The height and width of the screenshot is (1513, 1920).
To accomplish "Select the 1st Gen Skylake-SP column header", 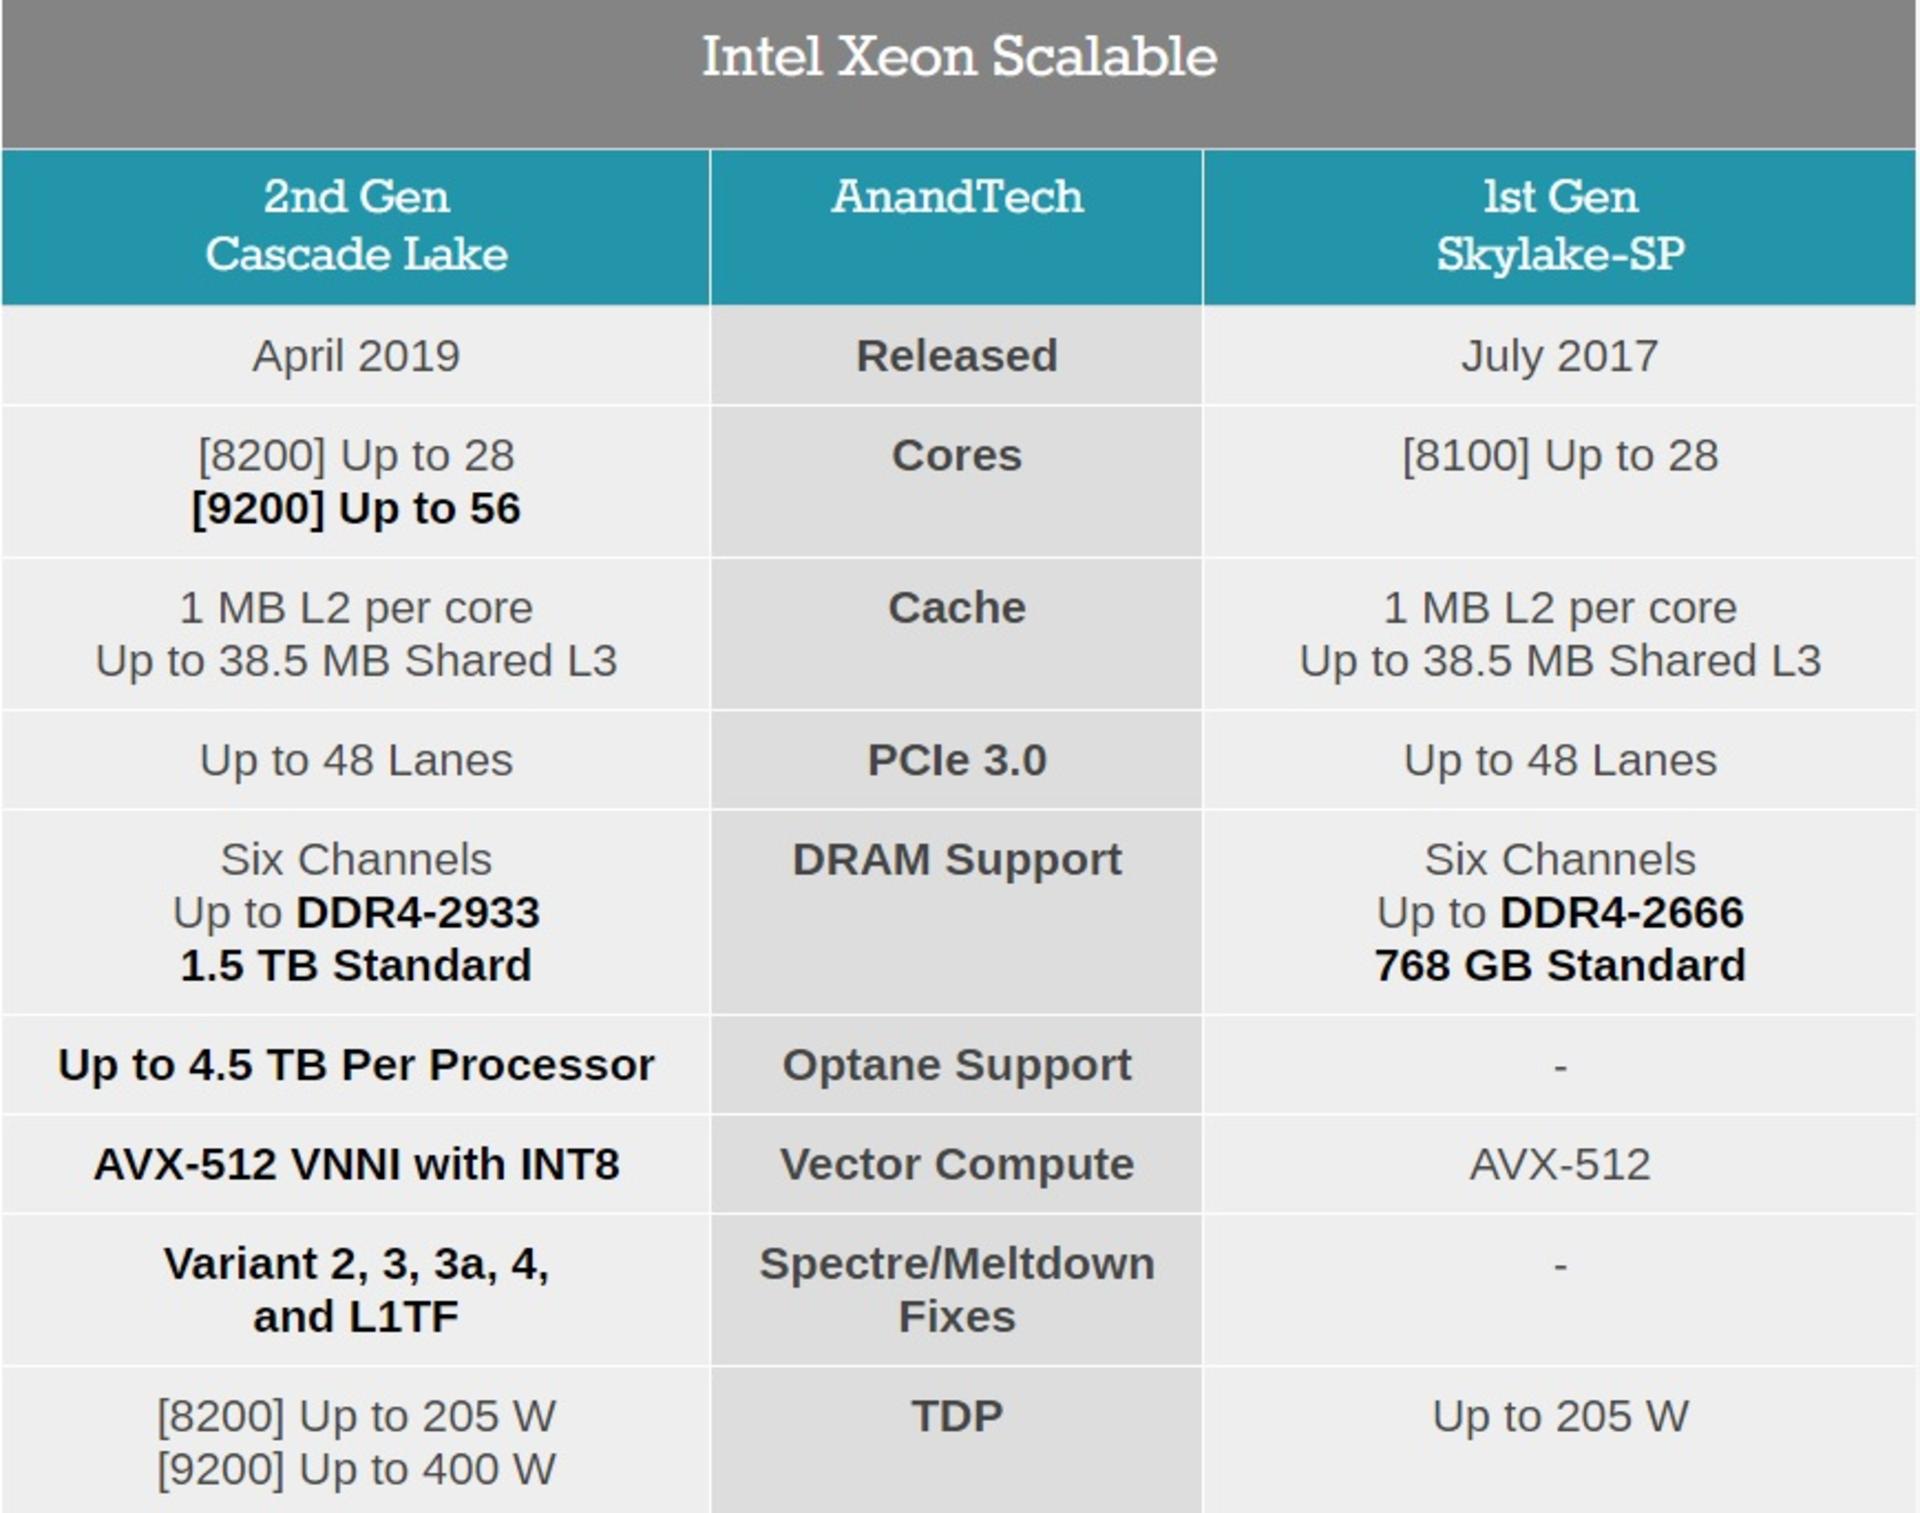I will click(x=1560, y=226).
